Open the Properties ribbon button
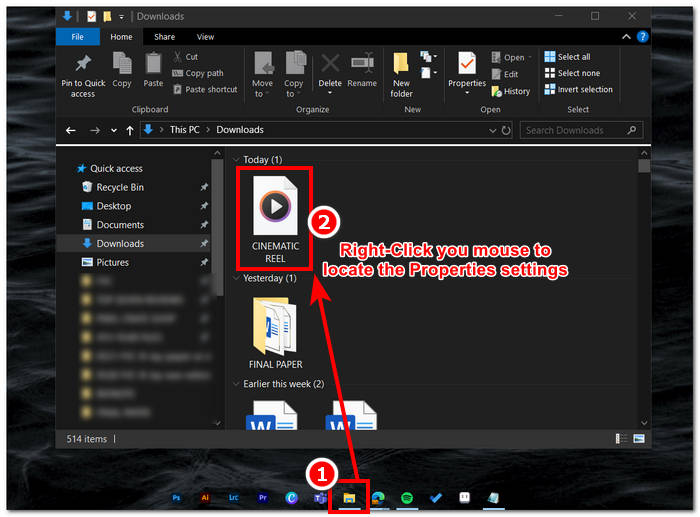700x517 pixels. 467,73
